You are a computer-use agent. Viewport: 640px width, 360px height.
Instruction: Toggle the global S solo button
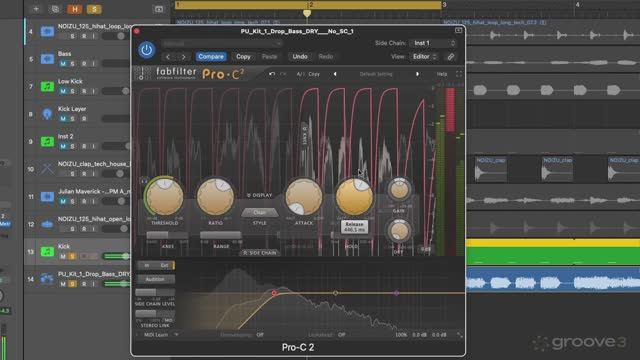[94, 9]
